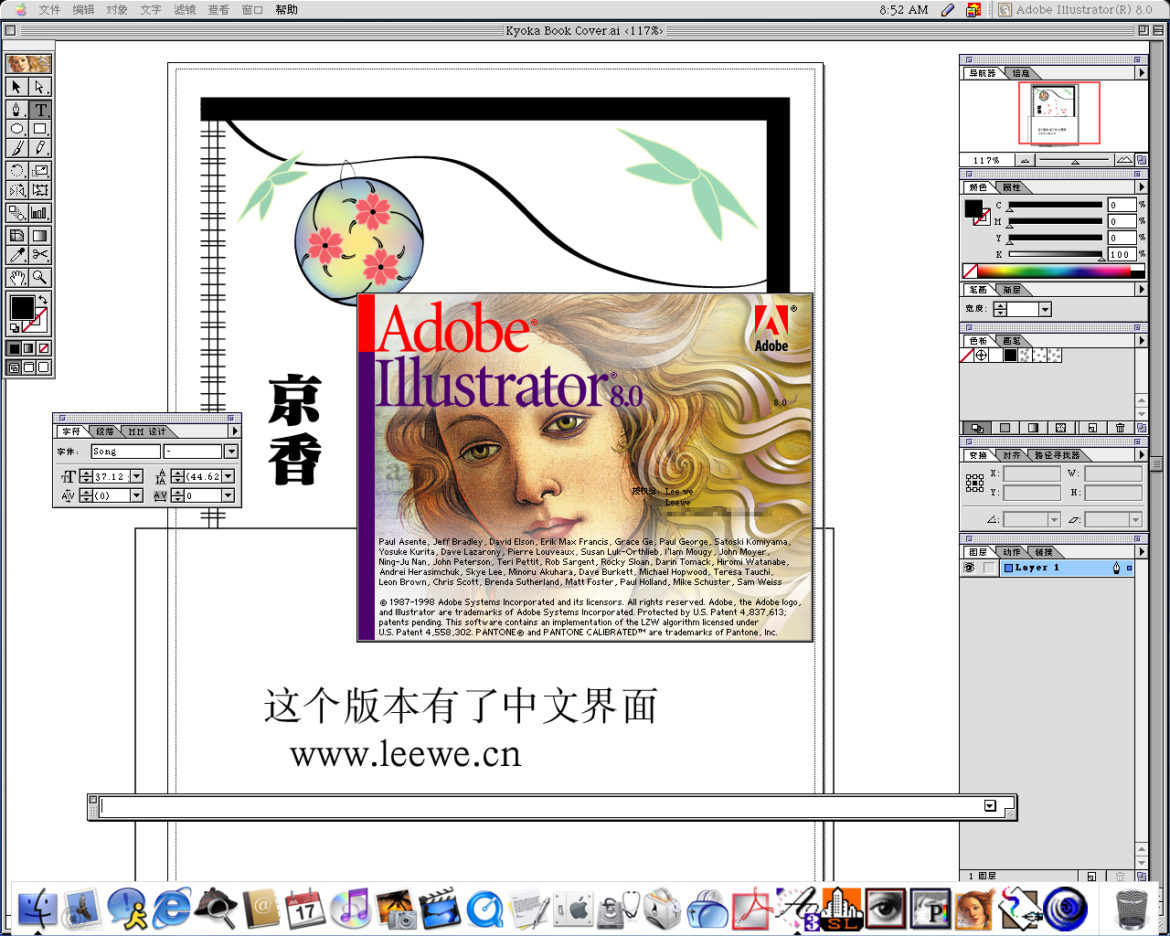Screen dimensions: 1170x936
Task: Choose the Ellipse tool
Action: [15, 129]
